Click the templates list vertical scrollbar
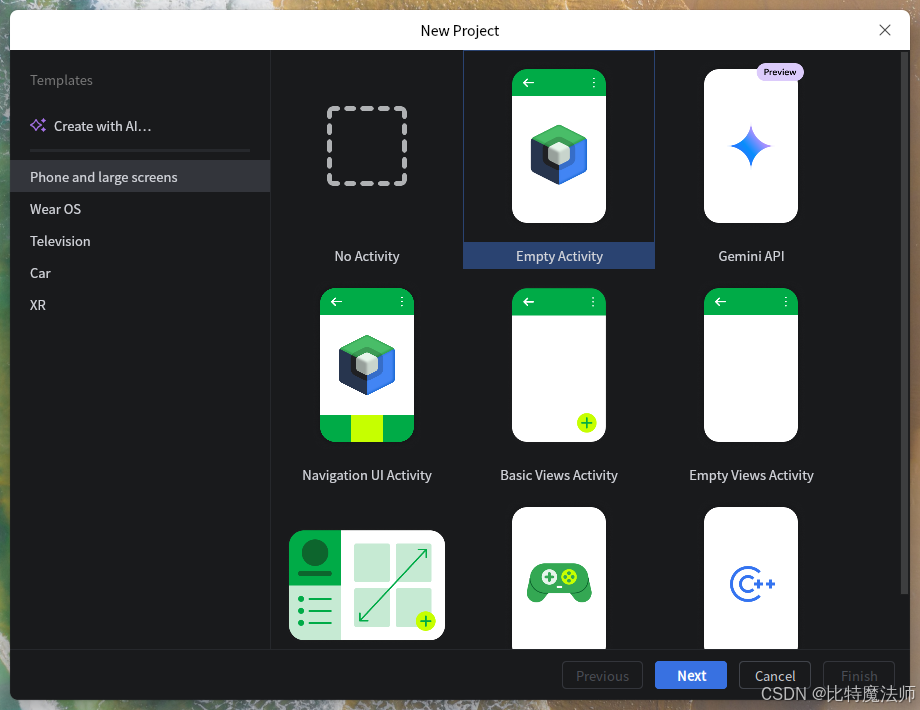920x710 pixels. (904, 323)
